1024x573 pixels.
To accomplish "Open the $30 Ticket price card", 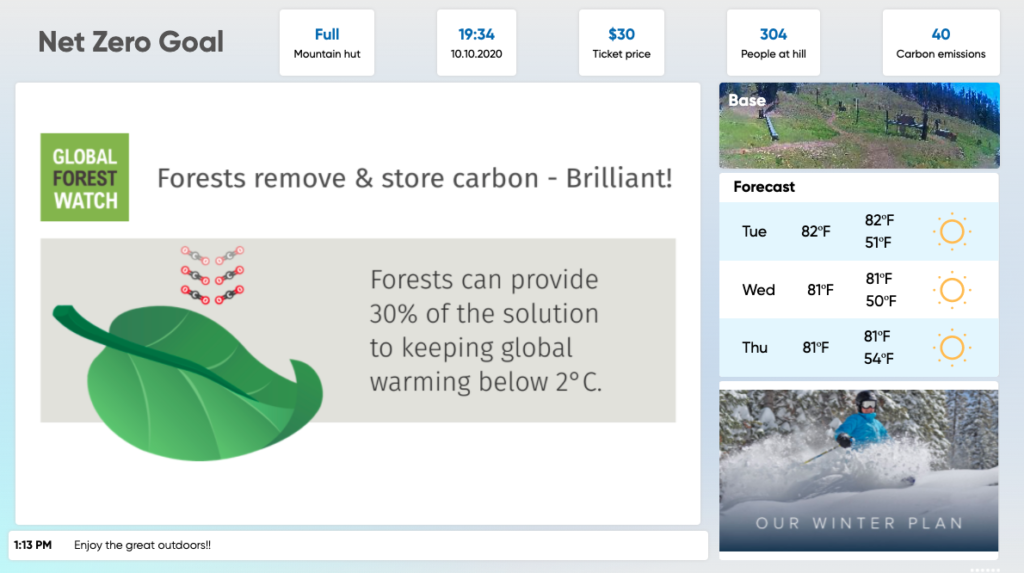I will pyautogui.click(x=621, y=42).
